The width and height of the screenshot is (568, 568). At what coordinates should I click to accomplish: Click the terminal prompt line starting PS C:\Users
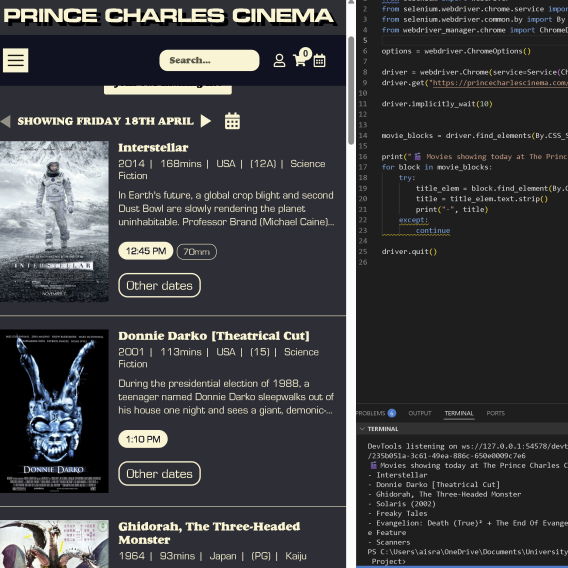pyautogui.click(x=468, y=552)
